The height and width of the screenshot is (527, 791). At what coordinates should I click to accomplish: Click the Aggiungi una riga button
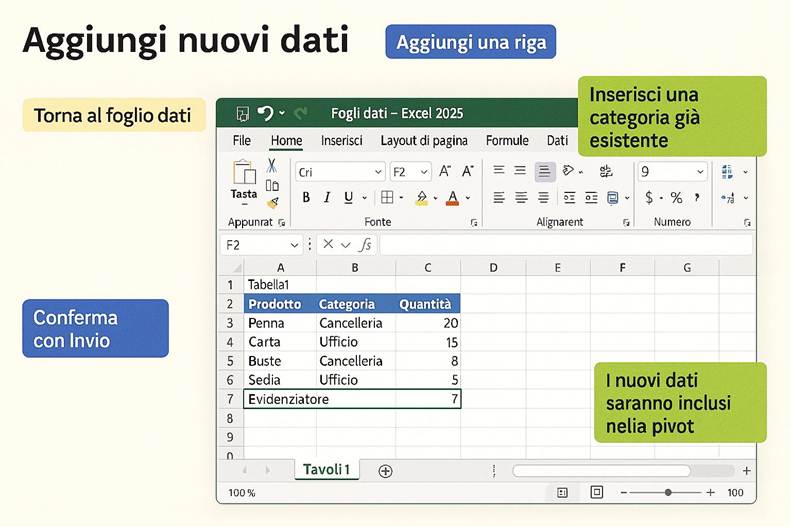point(471,42)
